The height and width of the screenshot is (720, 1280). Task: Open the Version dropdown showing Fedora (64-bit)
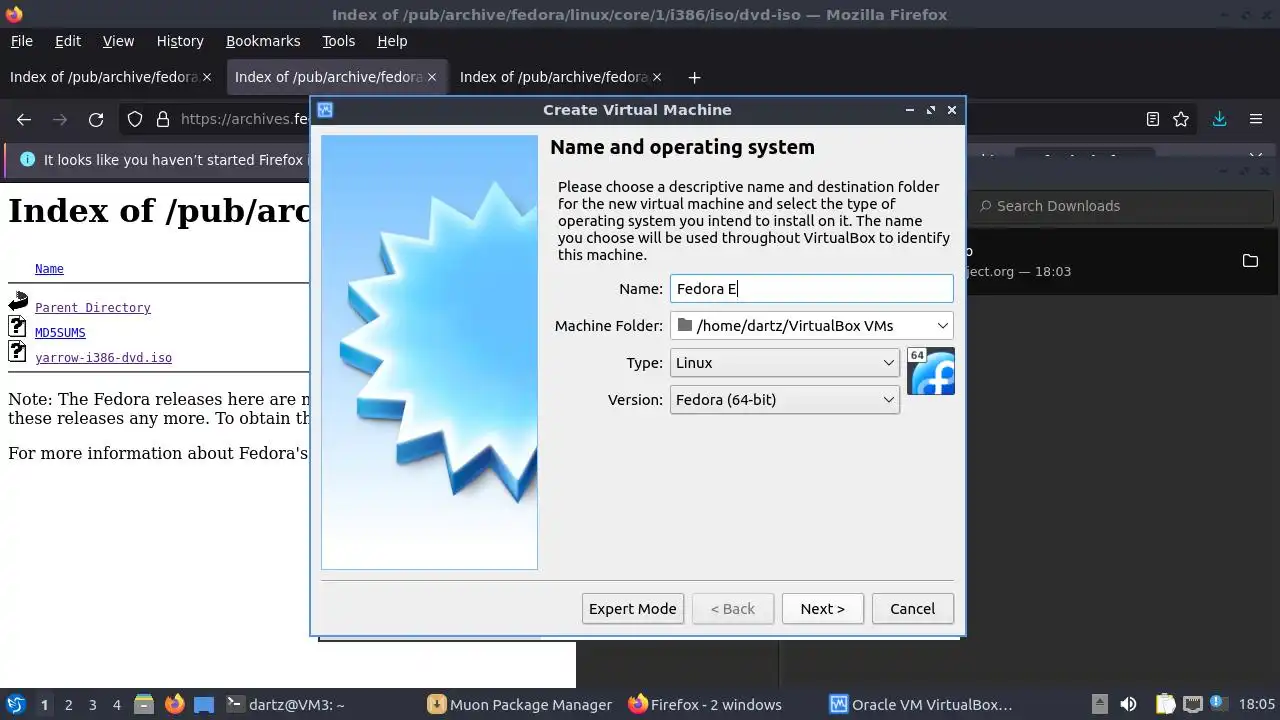[x=784, y=400]
